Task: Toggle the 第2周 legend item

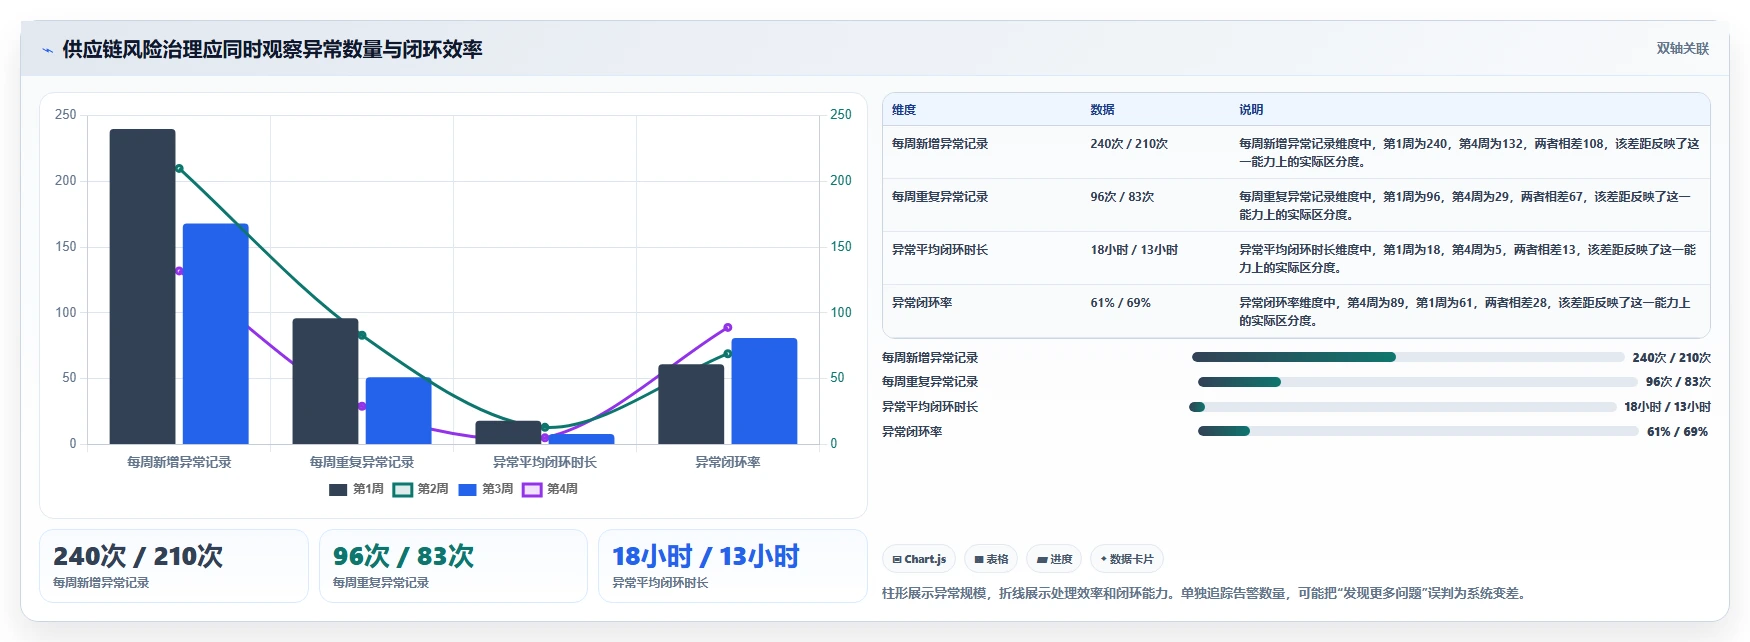Action: 420,489
